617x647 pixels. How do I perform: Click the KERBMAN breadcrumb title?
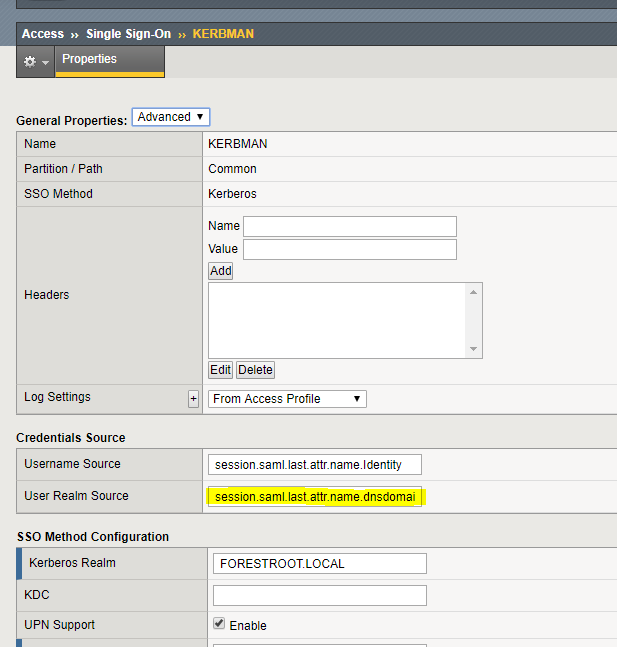(223, 34)
